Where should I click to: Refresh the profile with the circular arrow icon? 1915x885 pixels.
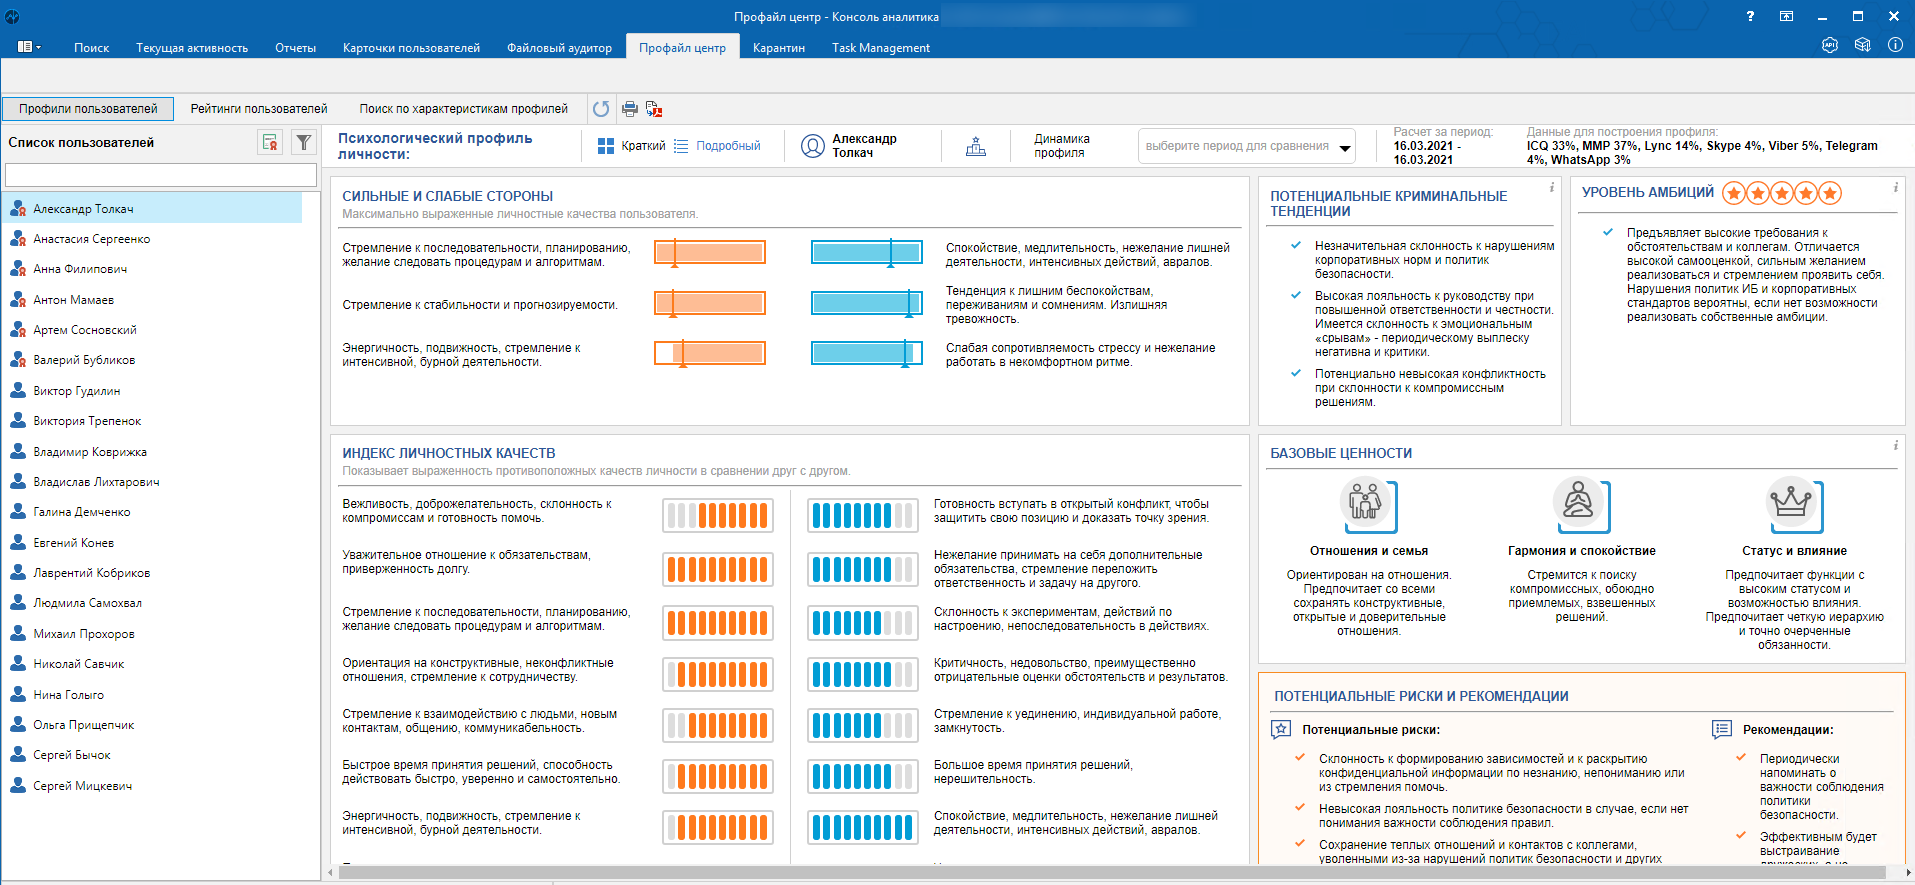[x=601, y=109]
